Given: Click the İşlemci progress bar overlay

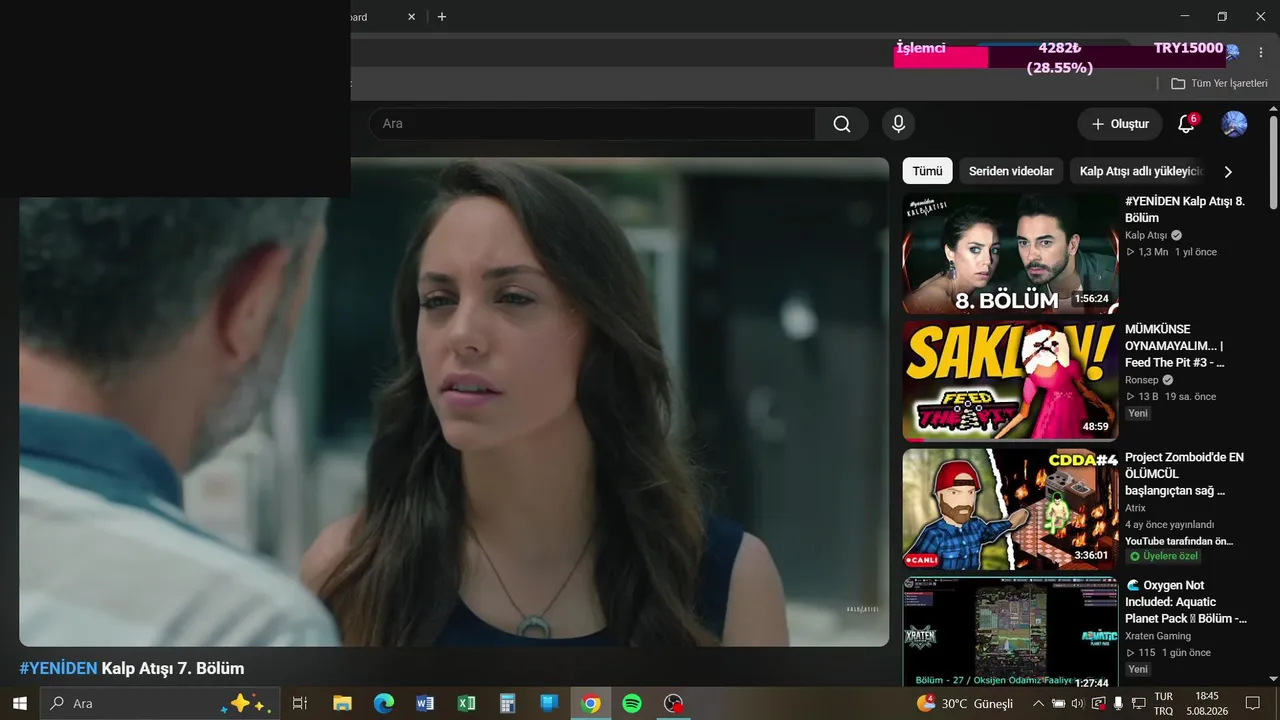Looking at the screenshot, I should click(x=1060, y=57).
